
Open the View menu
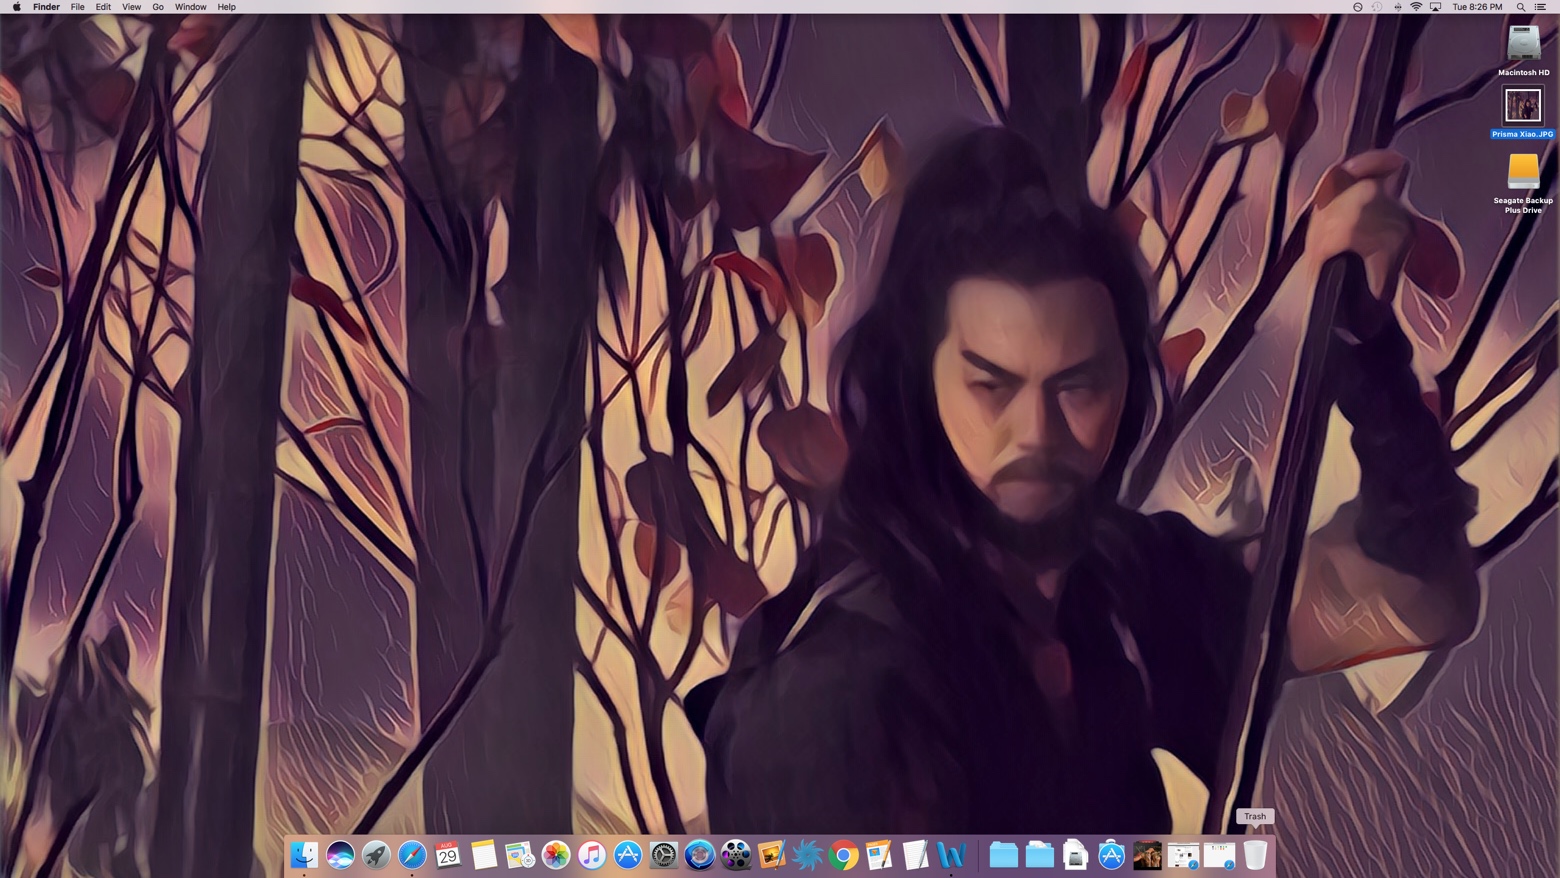coord(131,7)
